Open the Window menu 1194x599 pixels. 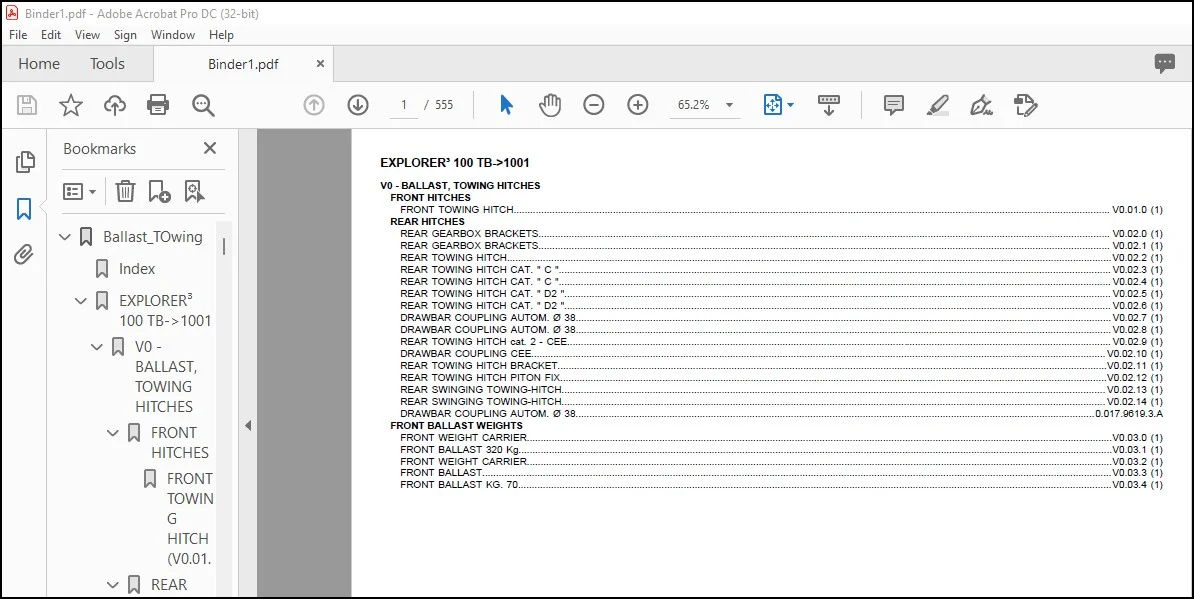coord(173,35)
